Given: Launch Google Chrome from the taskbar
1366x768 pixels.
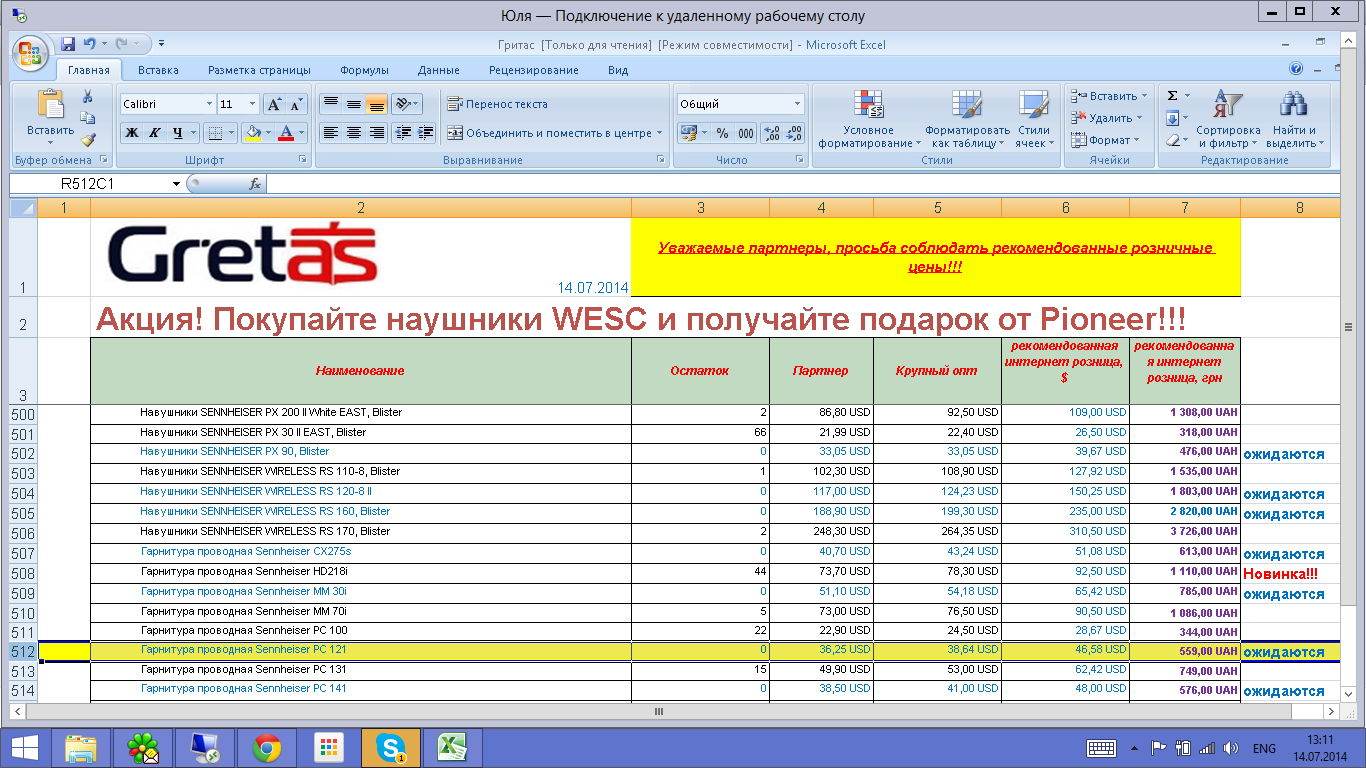Looking at the screenshot, I should (x=266, y=747).
